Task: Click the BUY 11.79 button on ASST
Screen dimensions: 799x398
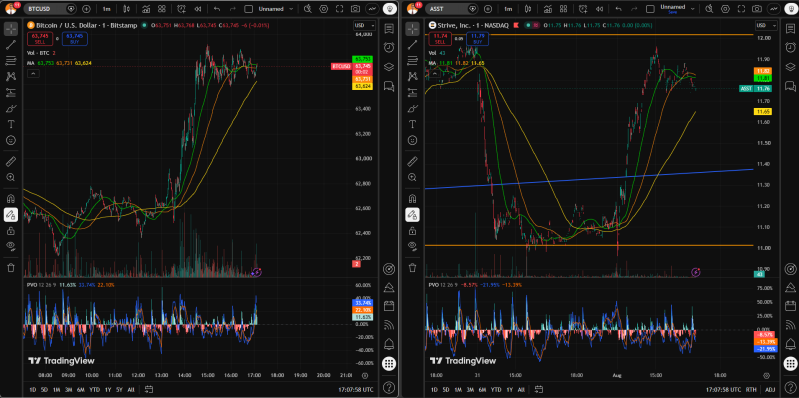Action: (x=478, y=38)
